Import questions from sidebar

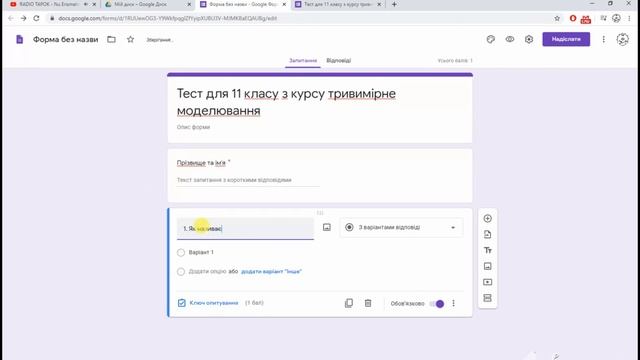click(487, 234)
